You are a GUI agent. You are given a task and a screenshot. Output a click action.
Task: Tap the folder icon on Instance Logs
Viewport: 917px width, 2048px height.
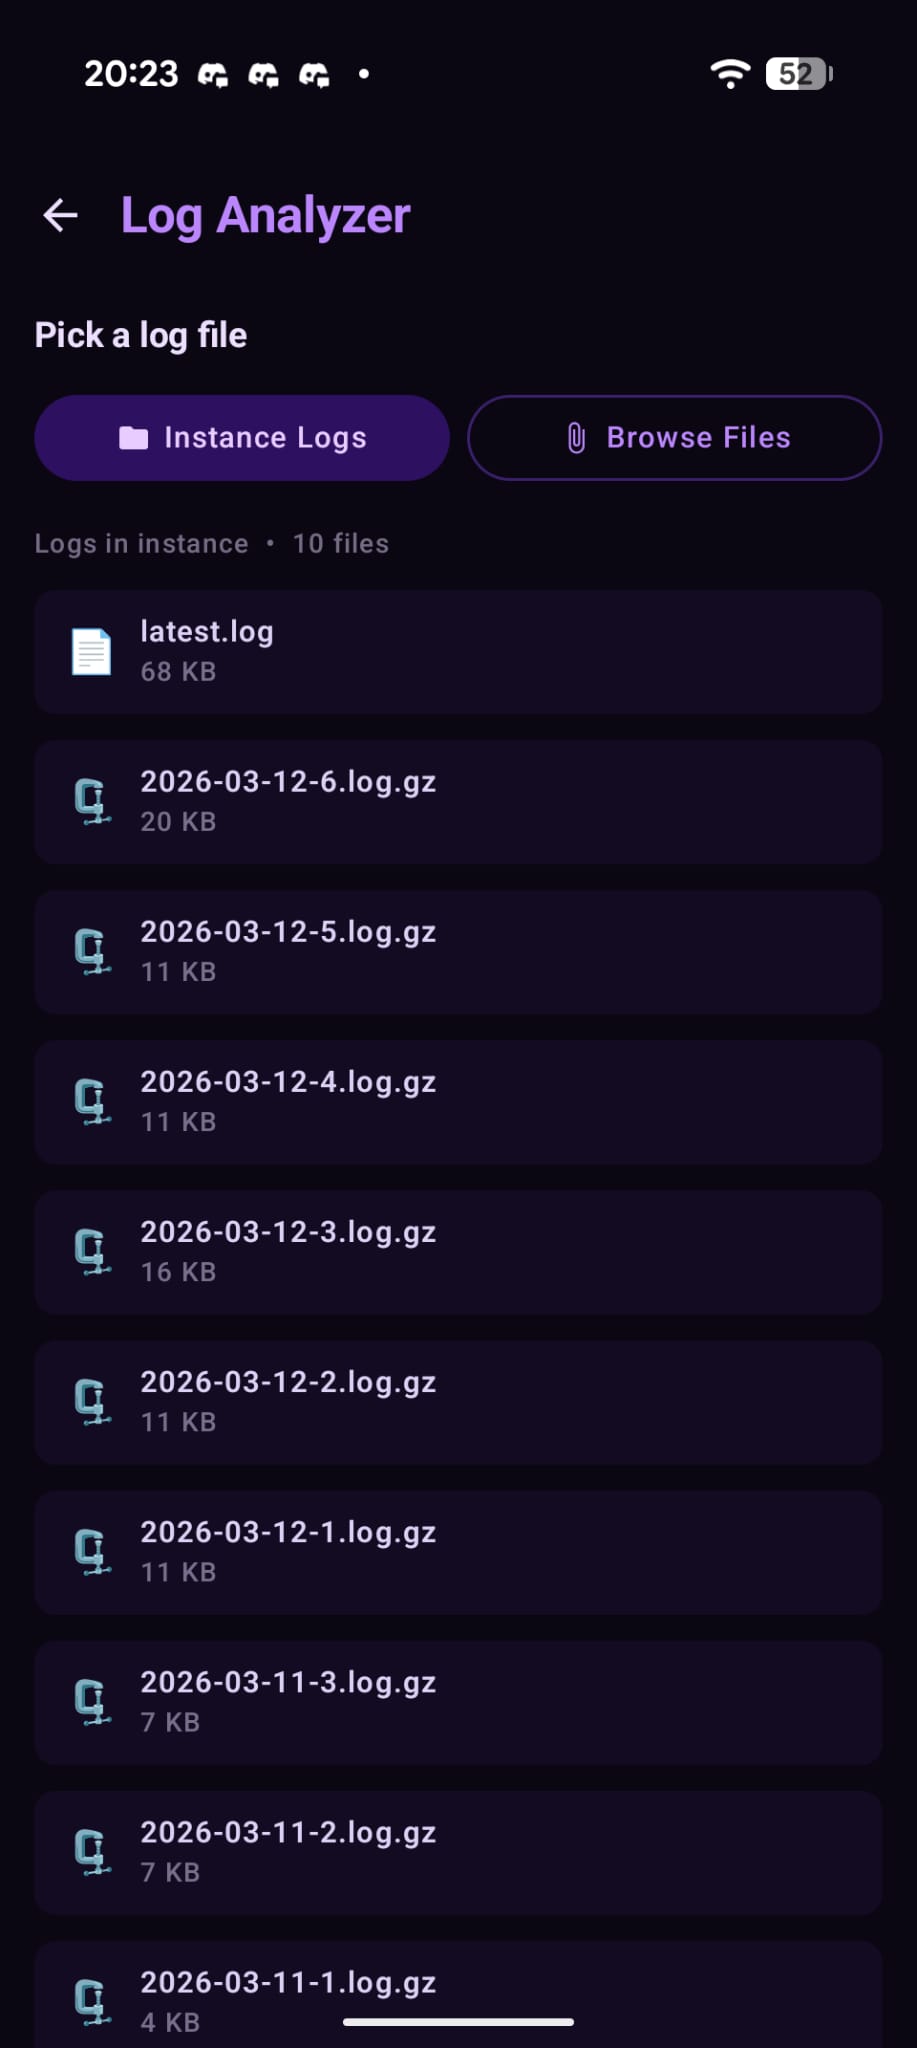click(x=134, y=437)
